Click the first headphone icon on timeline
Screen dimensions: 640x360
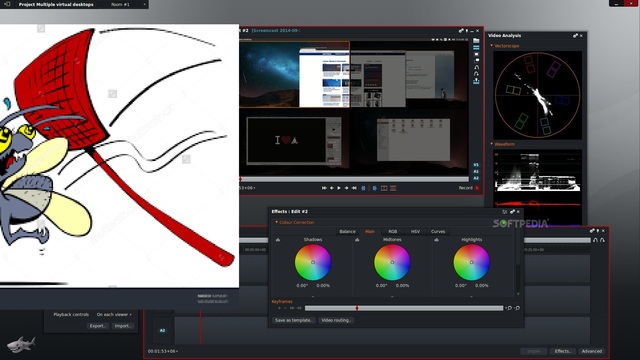coord(595,240)
